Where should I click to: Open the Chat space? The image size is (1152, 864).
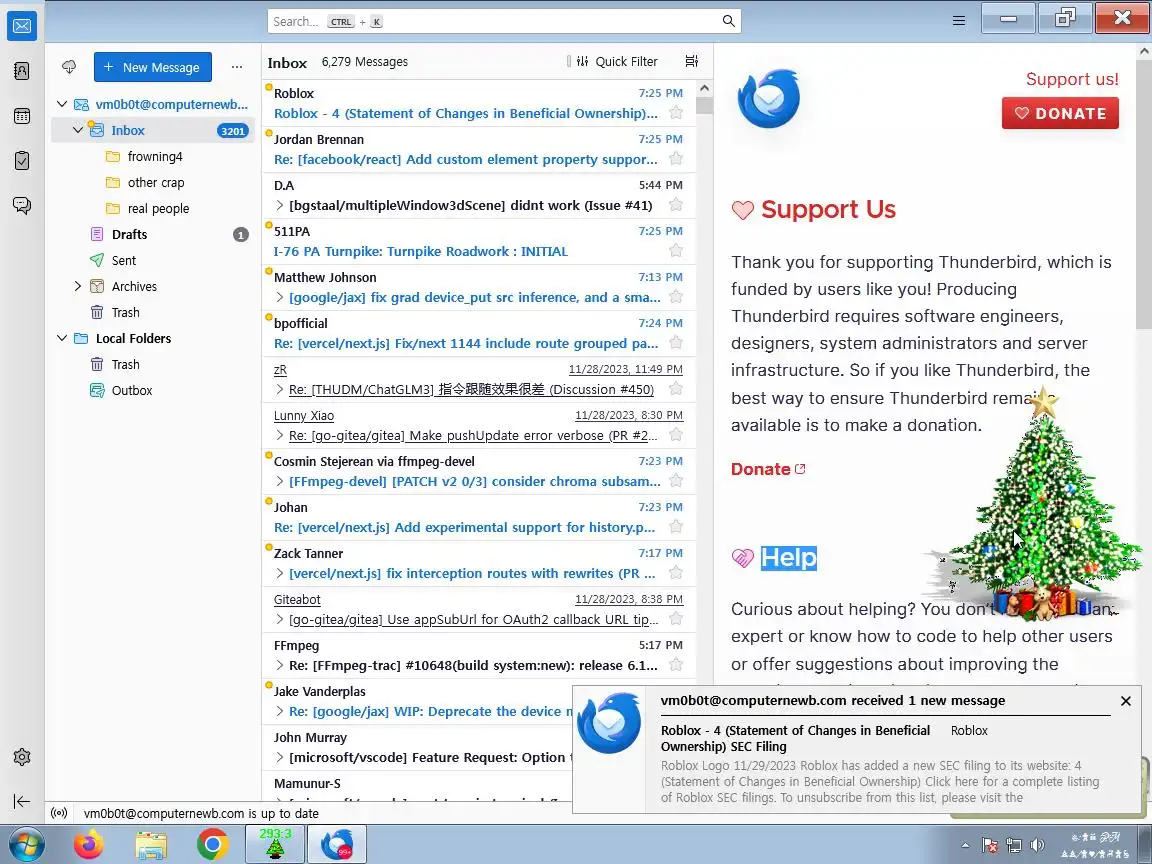point(22,205)
